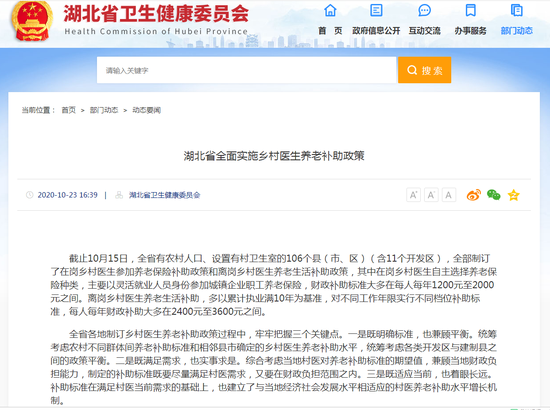Click the article title 湖北省全面实施乡村医生养老补助政策

tap(274, 156)
